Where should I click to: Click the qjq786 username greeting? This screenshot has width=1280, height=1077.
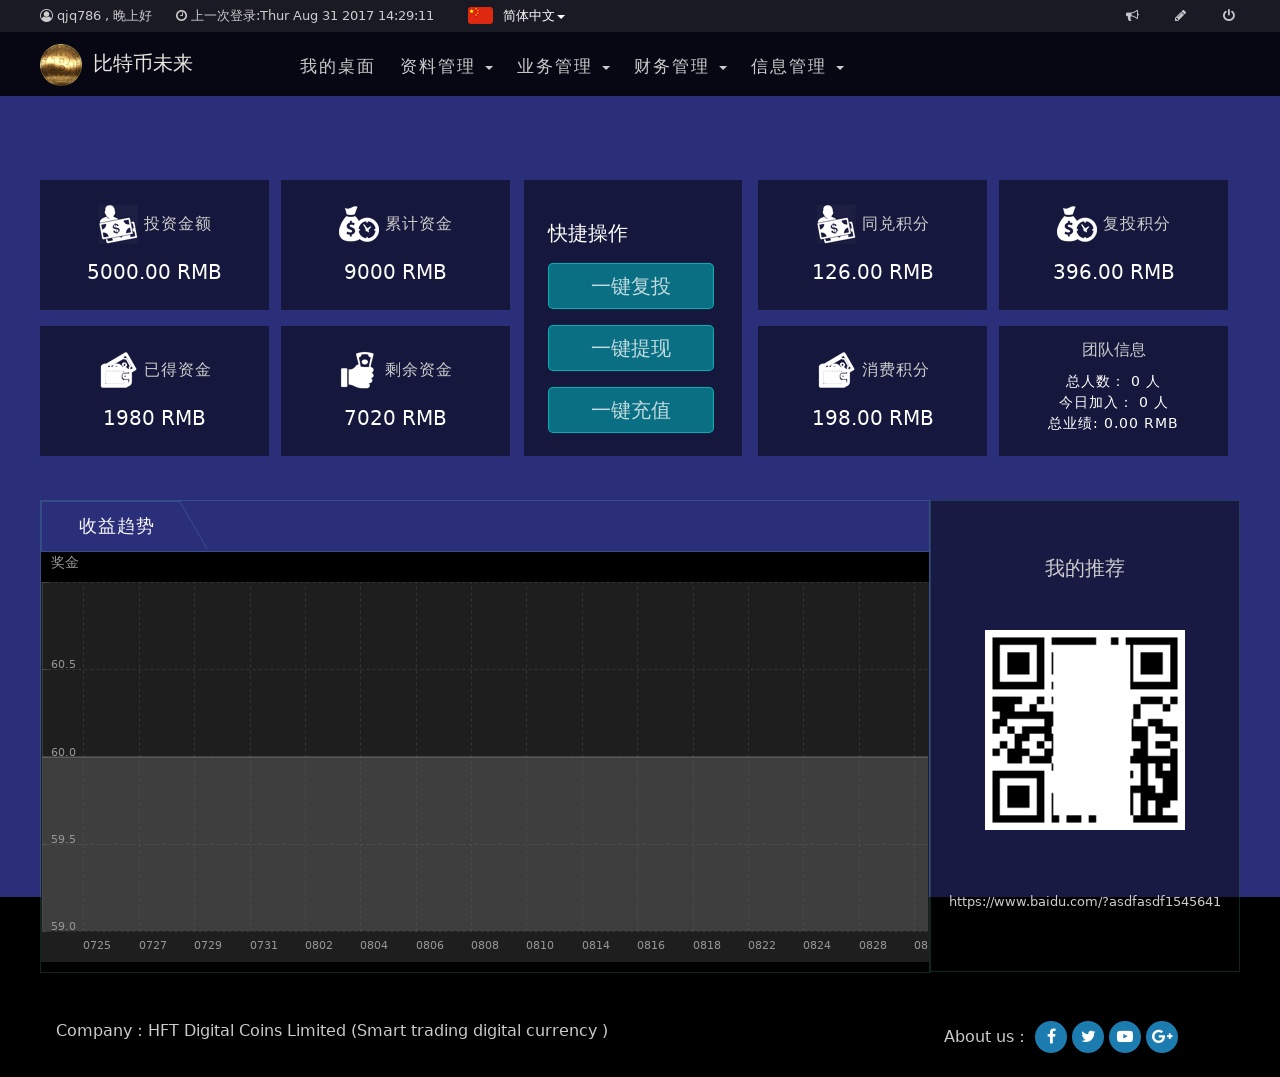pos(104,16)
